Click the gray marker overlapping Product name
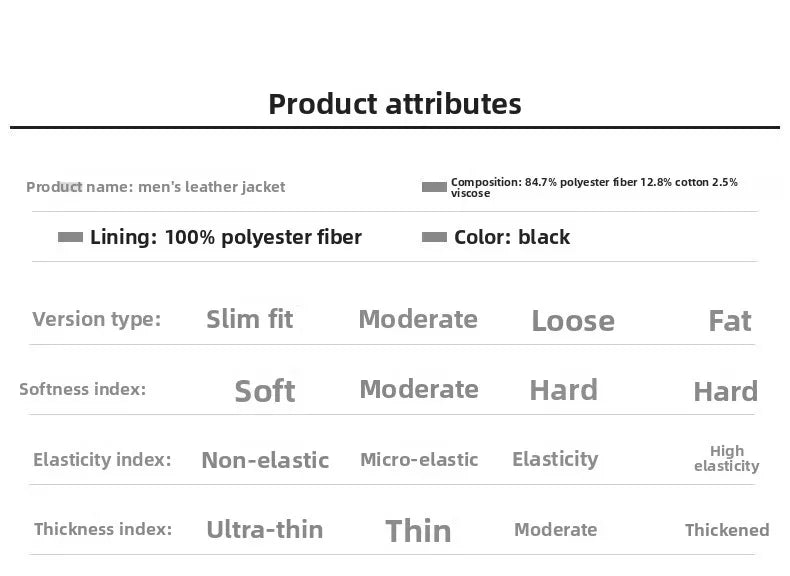 coord(70,186)
